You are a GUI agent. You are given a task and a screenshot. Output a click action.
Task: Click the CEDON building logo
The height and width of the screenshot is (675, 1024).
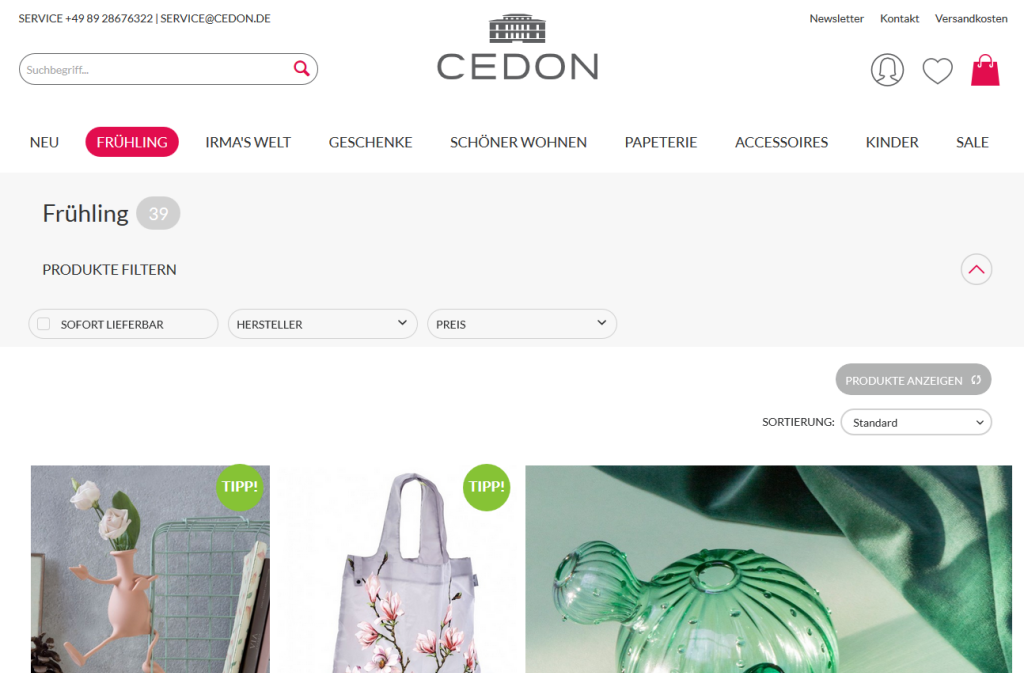click(x=517, y=48)
